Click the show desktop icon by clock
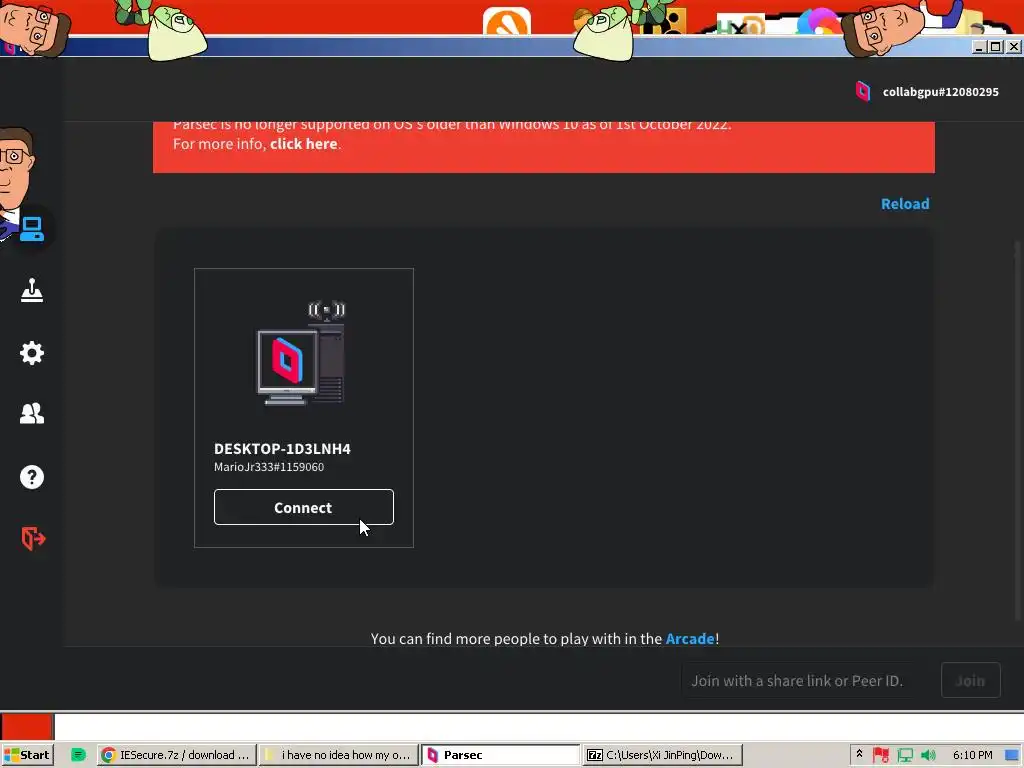 [1012, 755]
